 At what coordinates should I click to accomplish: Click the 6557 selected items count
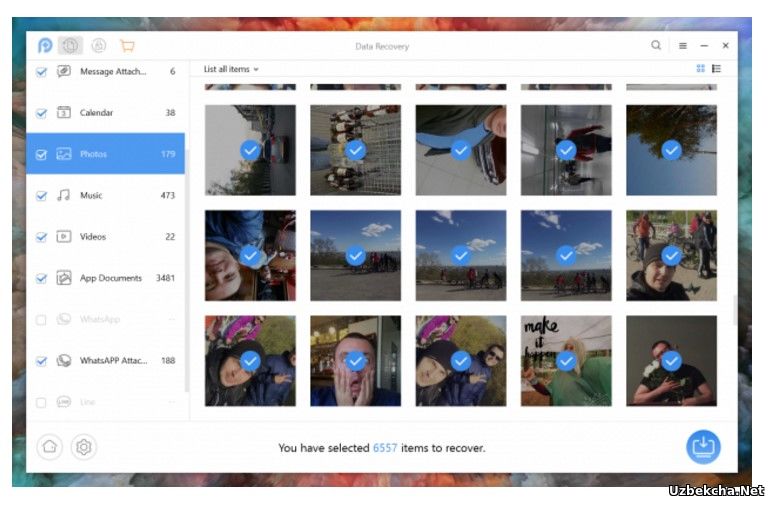385,448
